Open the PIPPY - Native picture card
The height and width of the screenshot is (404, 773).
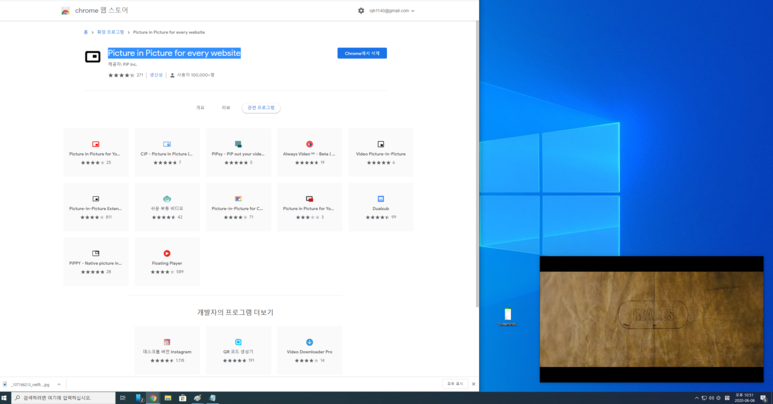(96, 261)
